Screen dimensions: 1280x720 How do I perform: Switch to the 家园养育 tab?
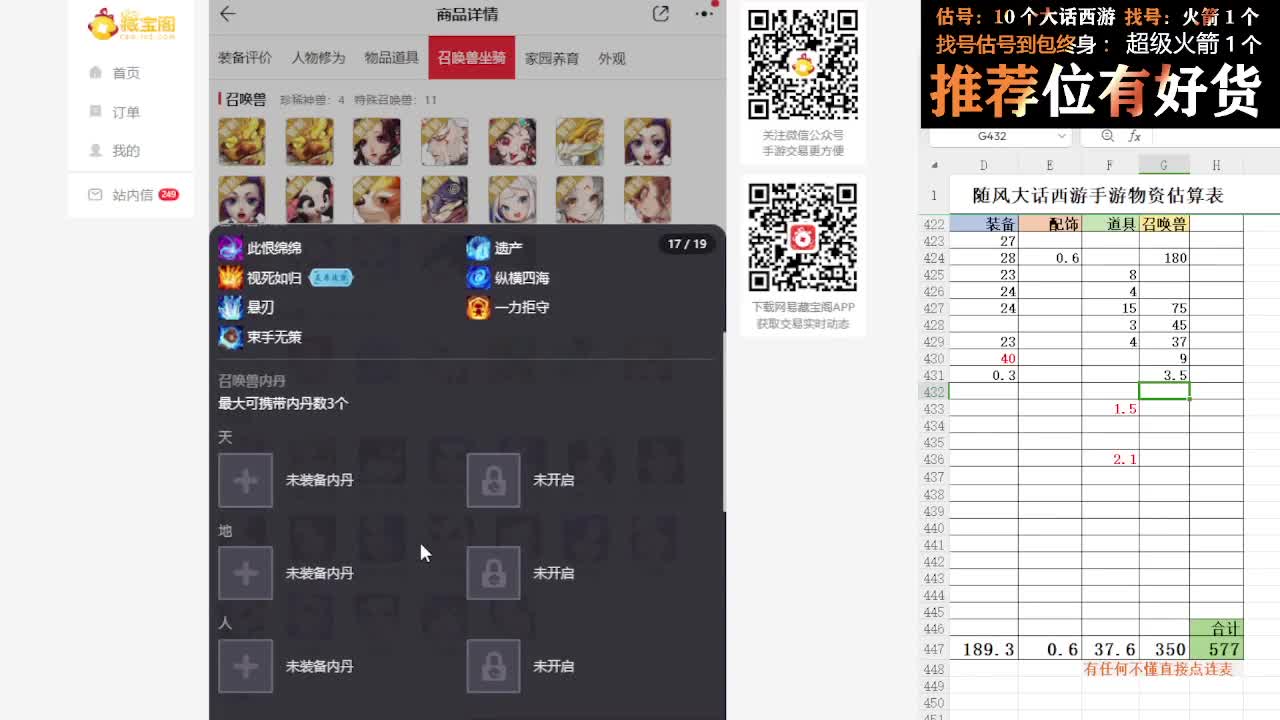(552, 58)
